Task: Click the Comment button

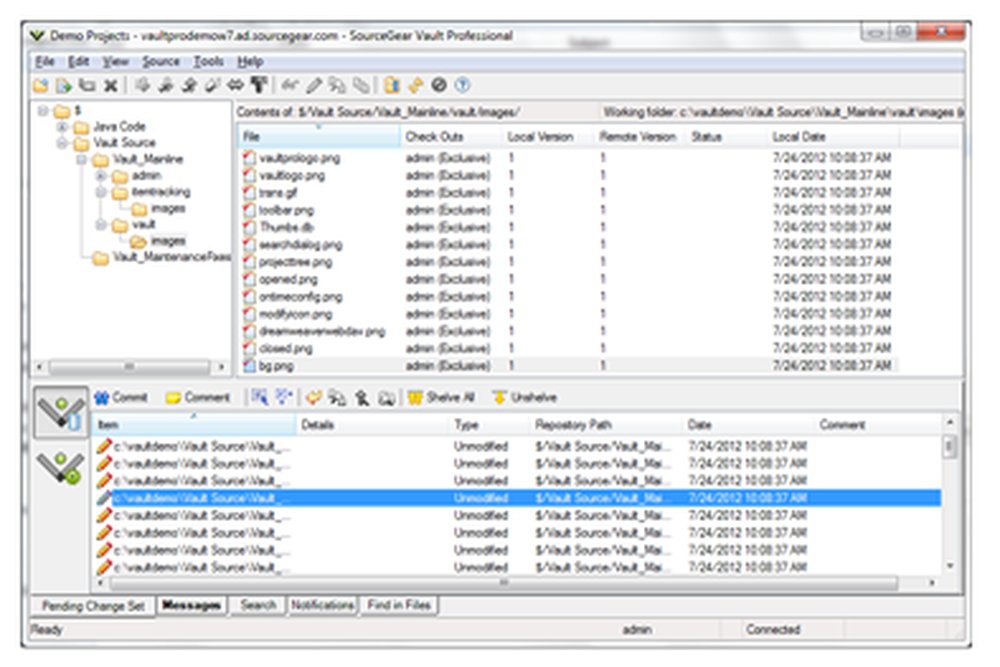Action: 198,397
